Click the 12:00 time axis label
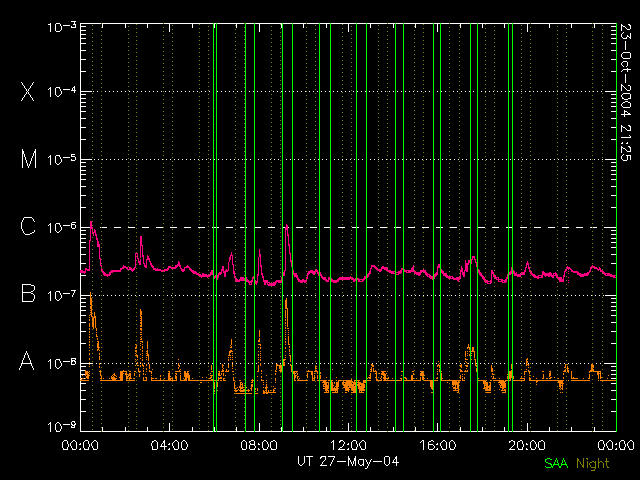This screenshot has height=480, width=640. tap(348, 444)
